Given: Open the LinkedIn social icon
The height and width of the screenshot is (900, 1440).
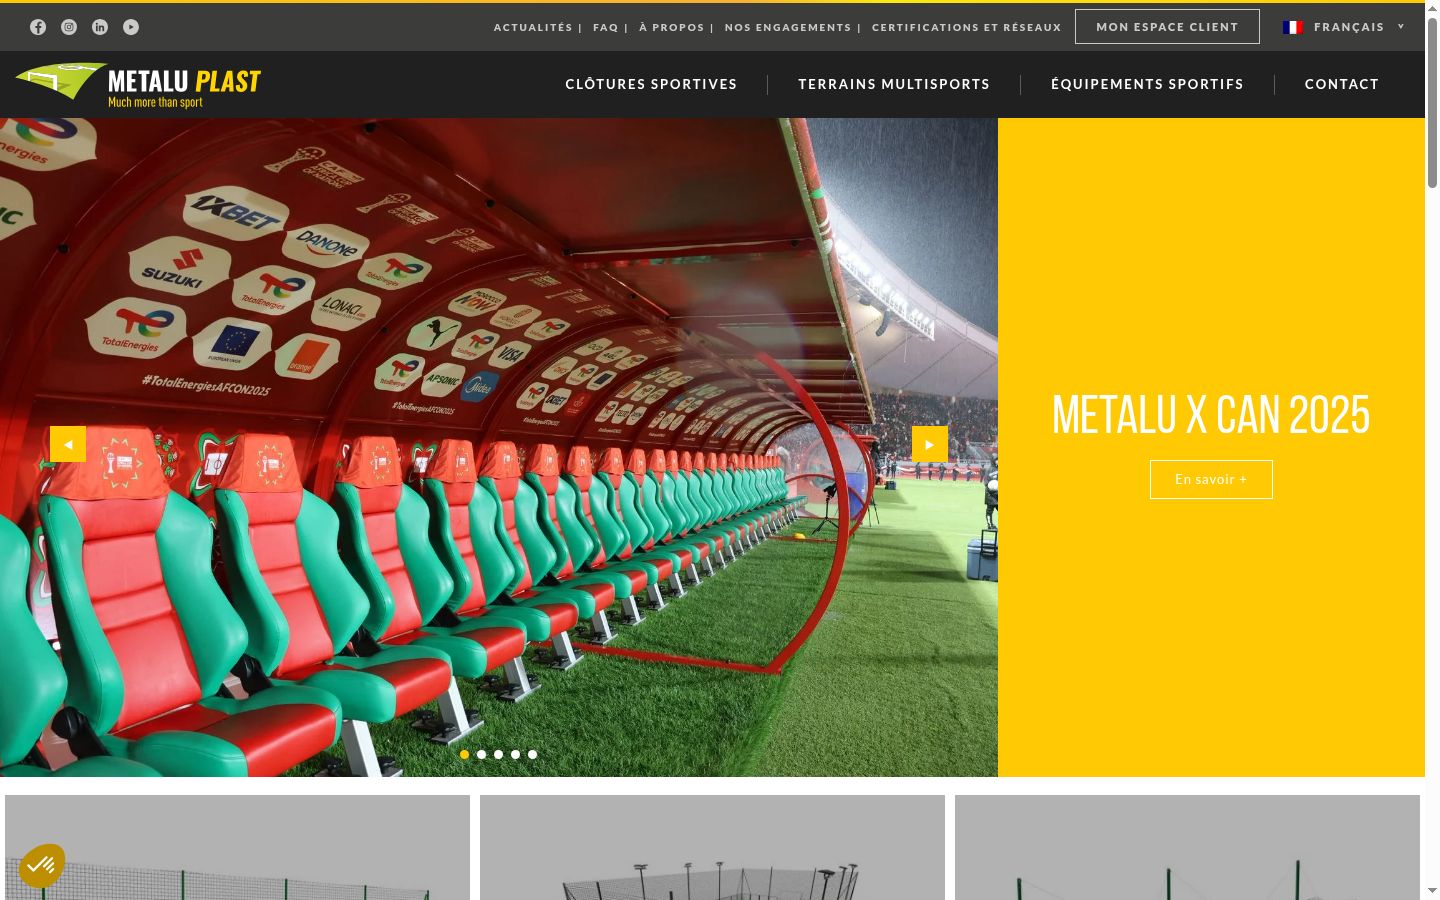Looking at the screenshot, I should tap(100, 27).
